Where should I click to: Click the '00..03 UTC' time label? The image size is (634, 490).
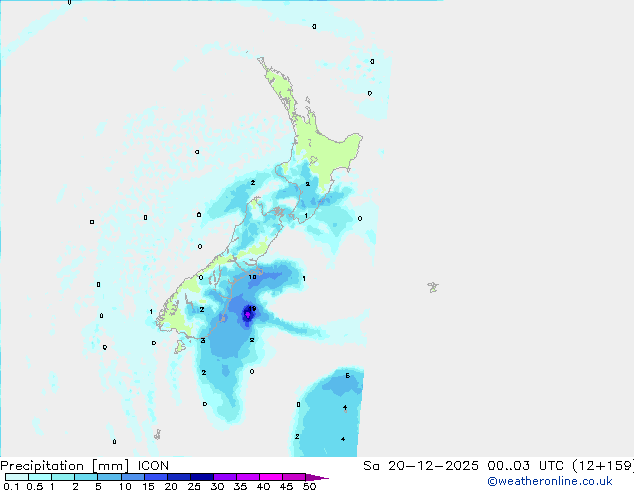pos(525,466)
